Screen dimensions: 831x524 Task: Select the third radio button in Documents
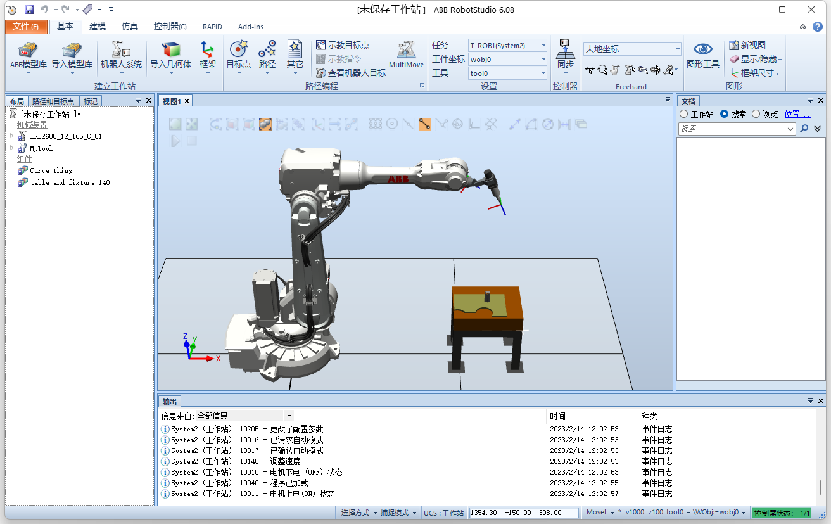756,114
